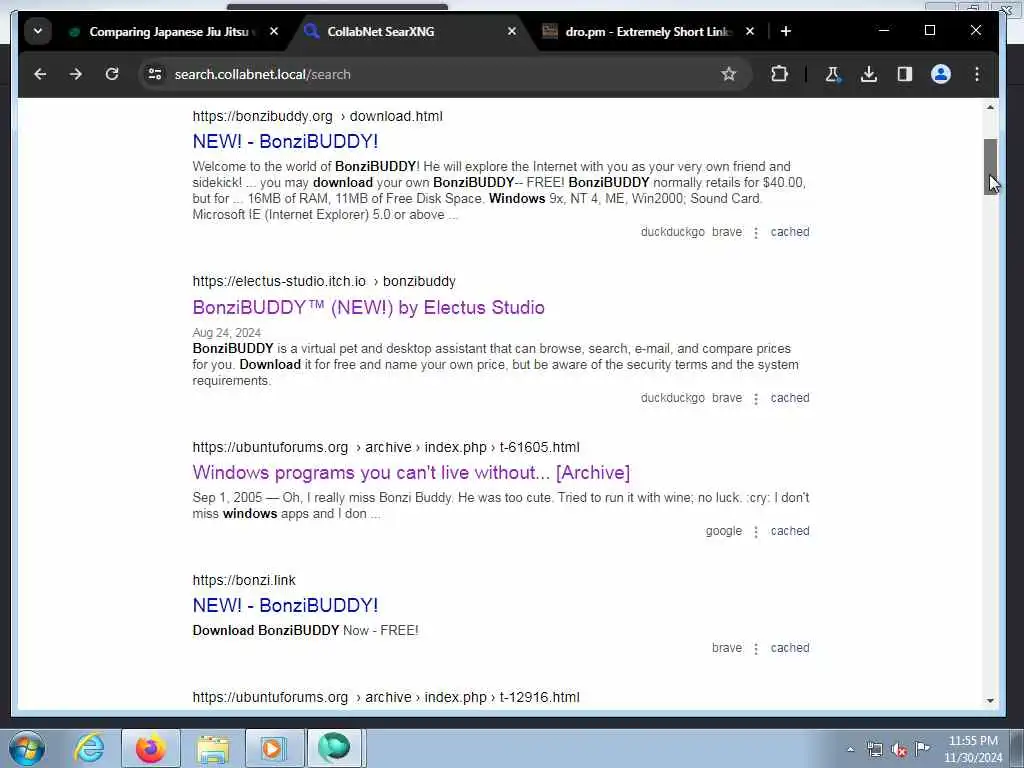This screenshot has height=768, width=1024.
Task: Open Chrome Labs flask icon
Action: pyautogui.click(x=833, y=74)
